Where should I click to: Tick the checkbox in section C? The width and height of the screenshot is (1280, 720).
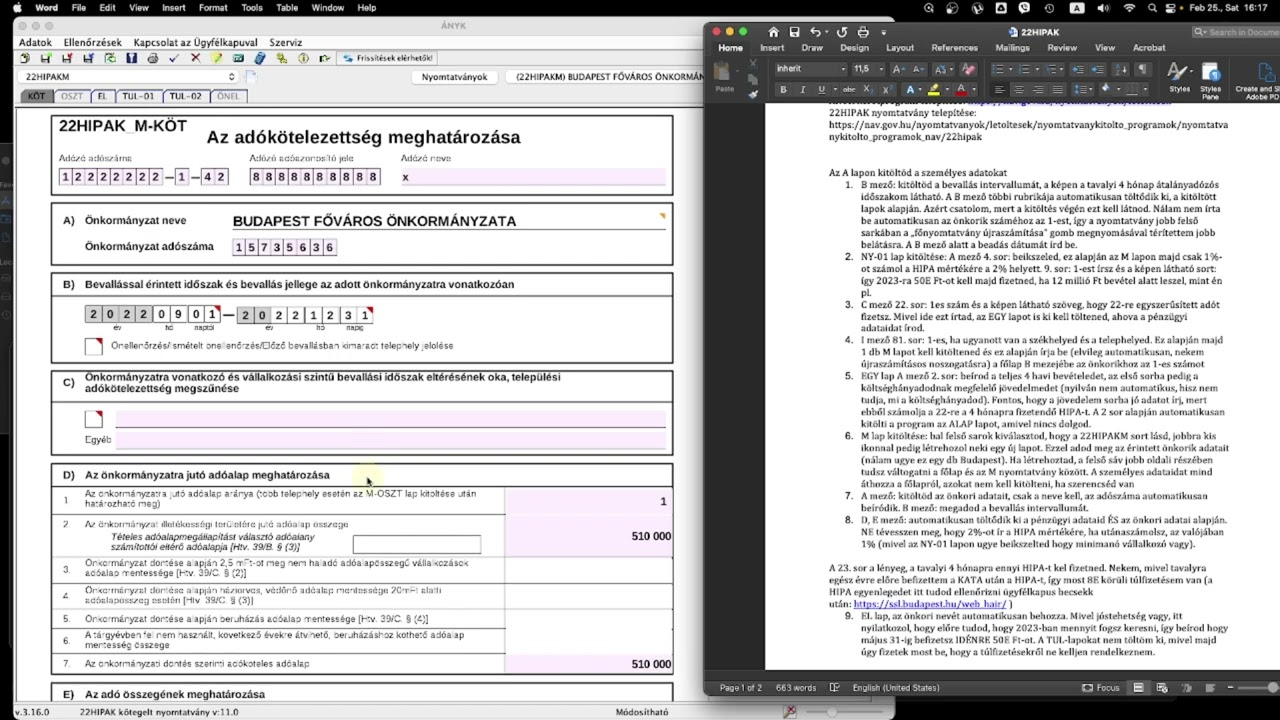pyautogui.click(x=94, y=419)
